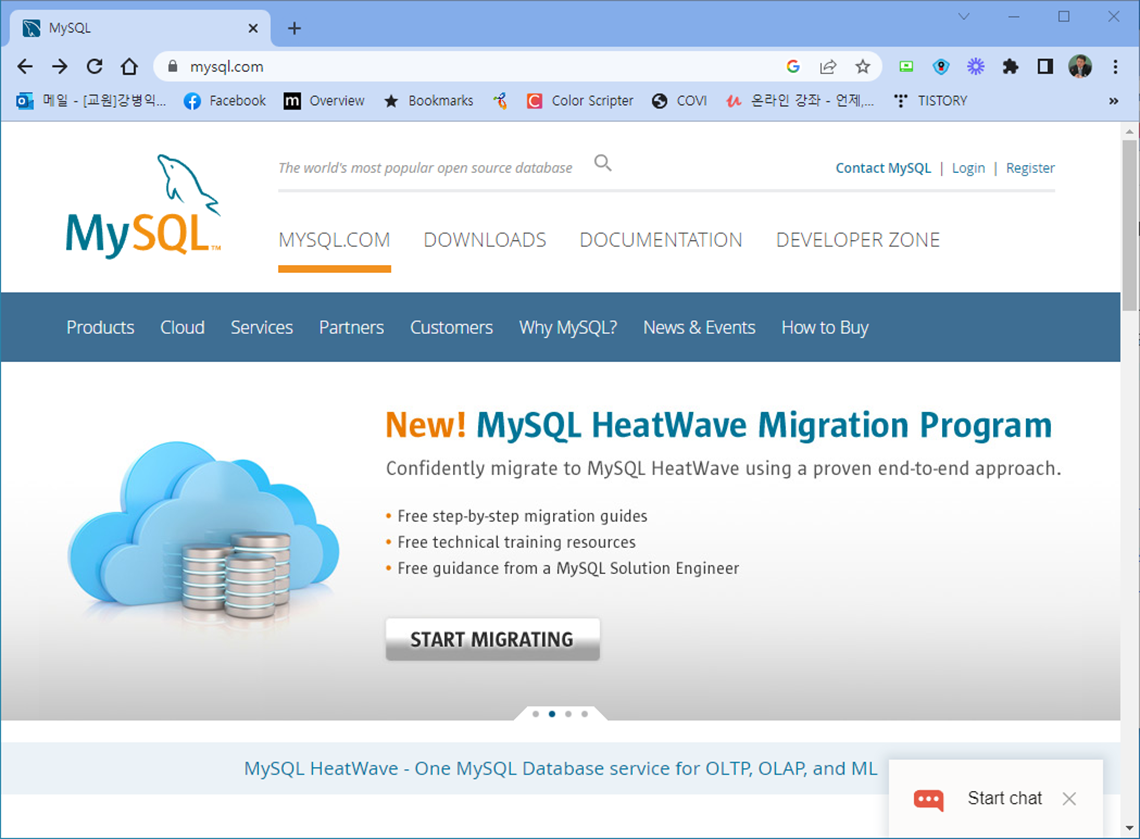Open the Cloud menu
The image size is (1140, 839).
(x=182, y=327)
